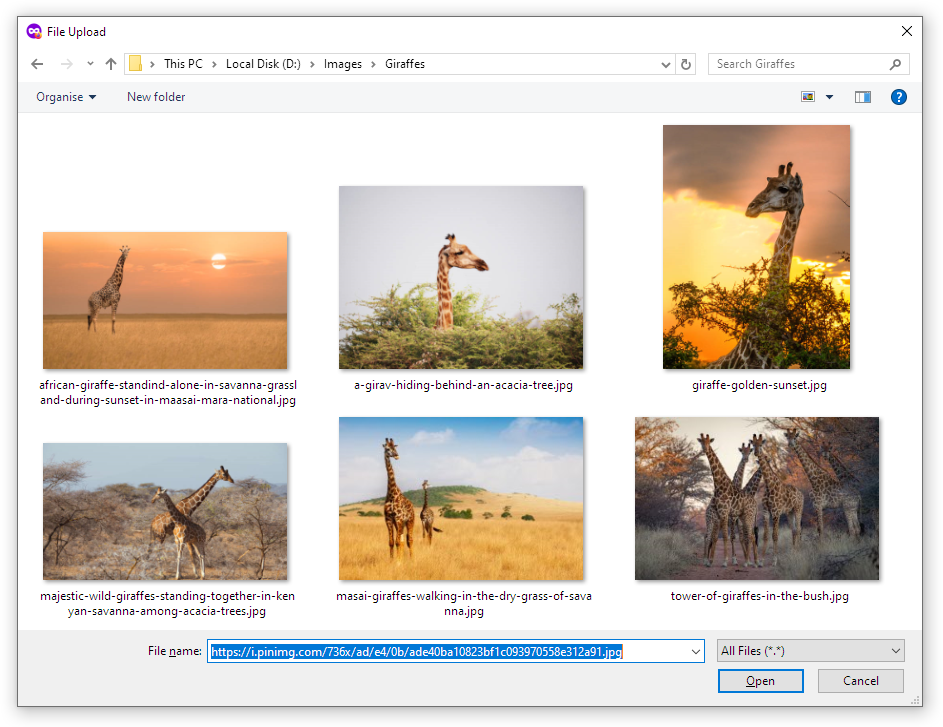Viewport: 943px width, 727px height.
Task: Click the Open button
Action: click(760, 681)
